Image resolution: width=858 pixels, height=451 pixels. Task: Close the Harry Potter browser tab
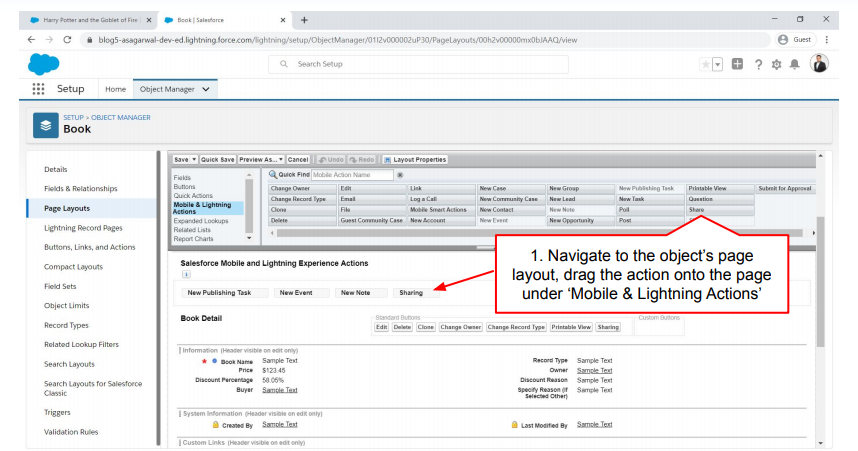pos(149,20)
